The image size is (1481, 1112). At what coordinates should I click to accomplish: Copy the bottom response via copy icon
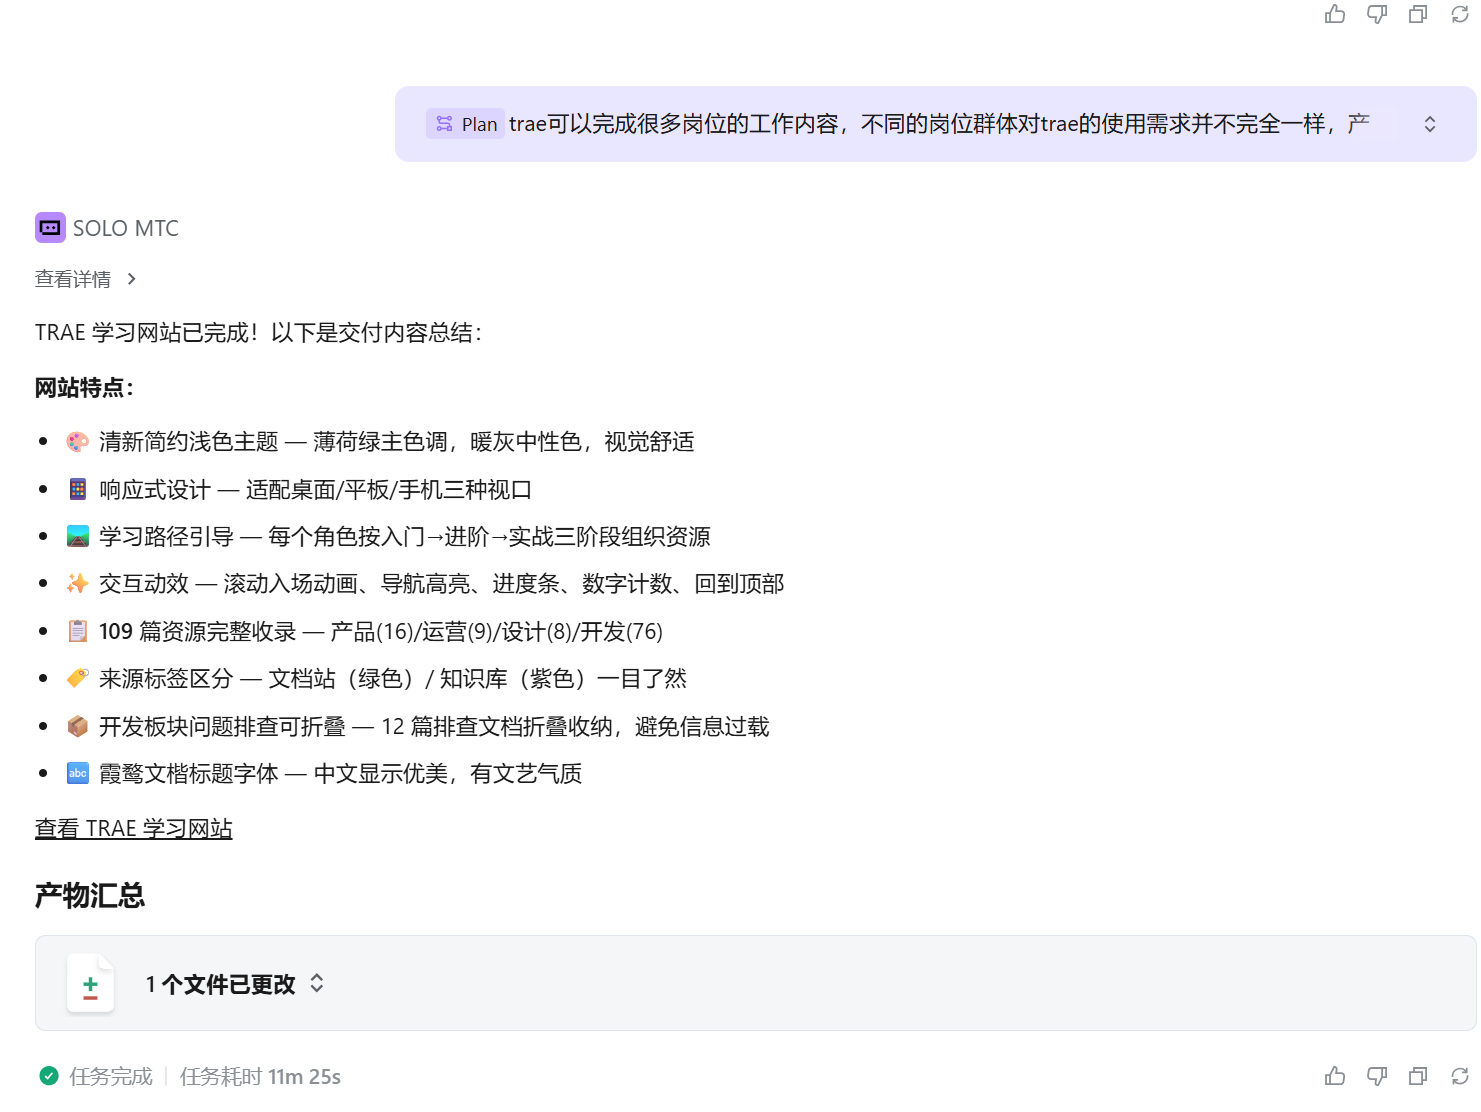click(x=1418, y=1076)
